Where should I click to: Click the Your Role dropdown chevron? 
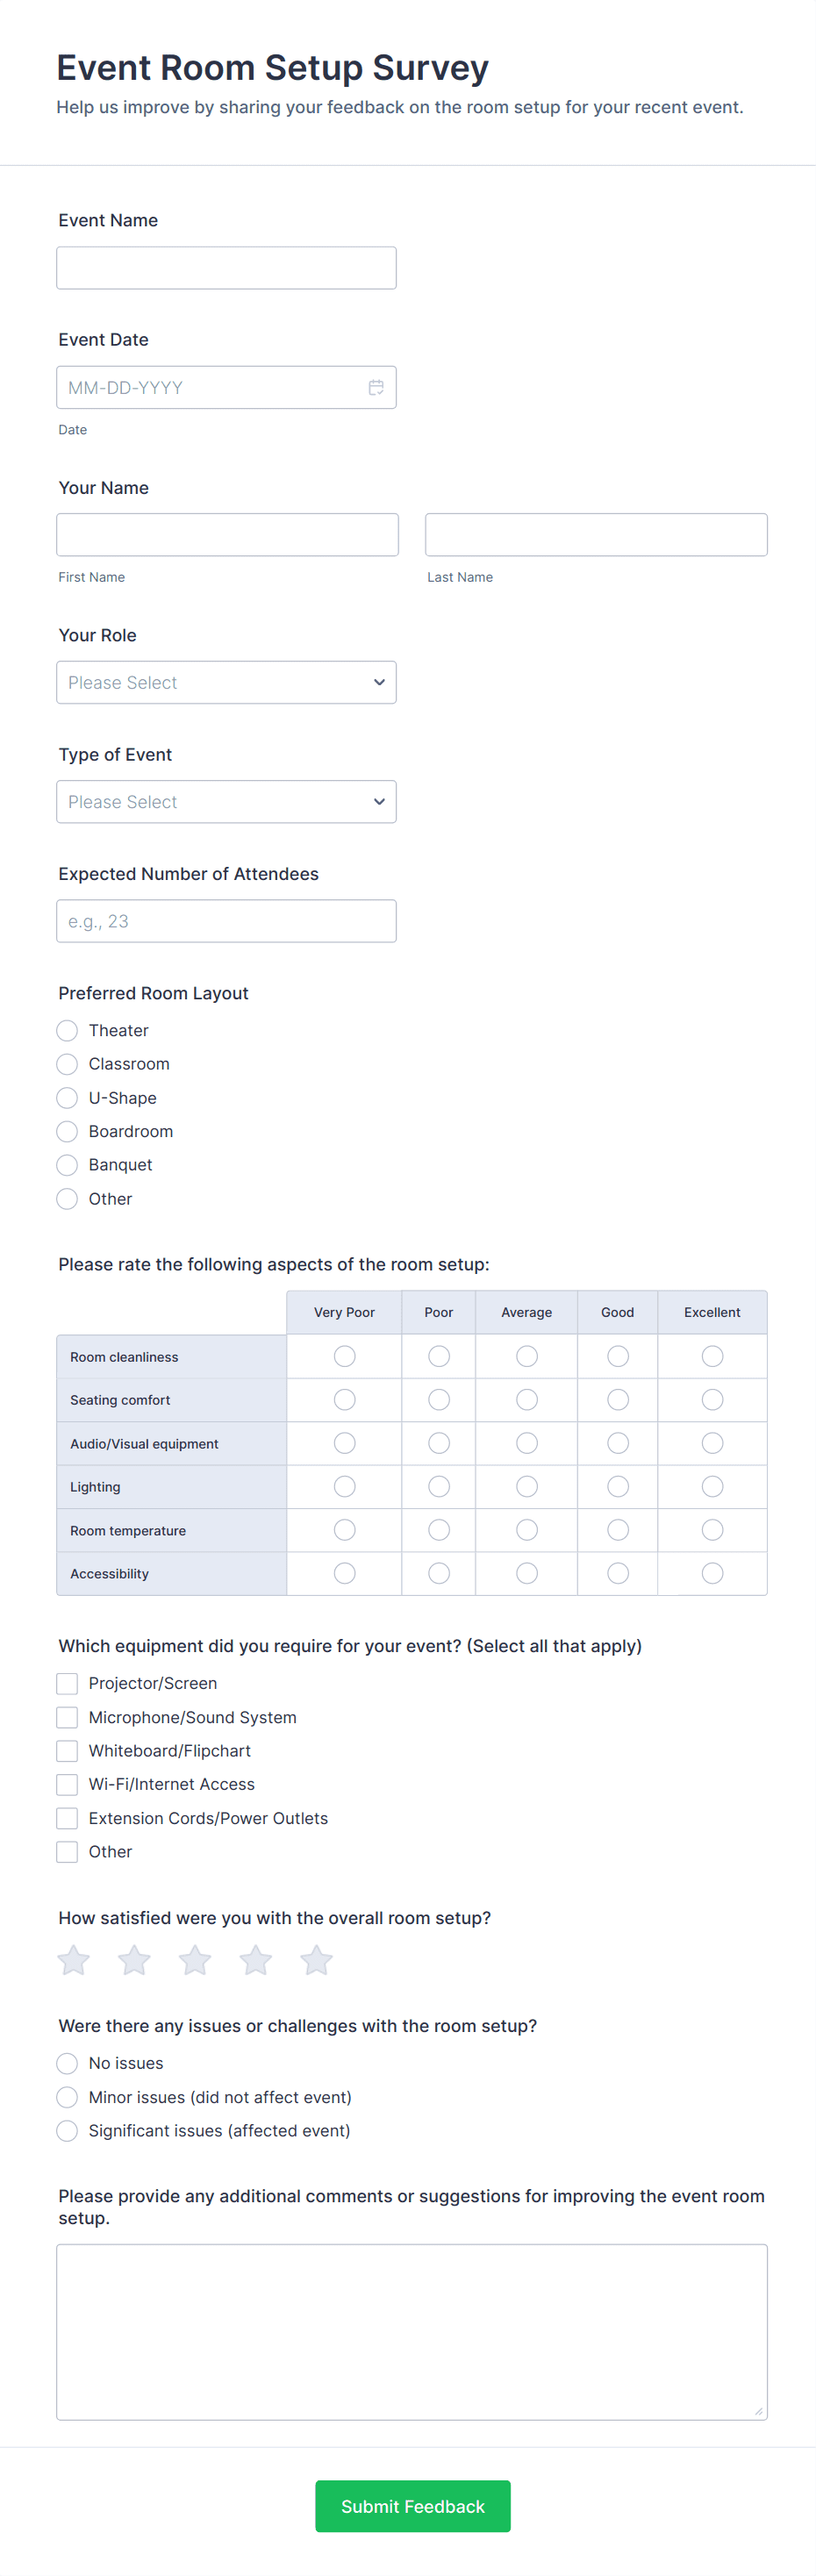[x=379, y=683]
